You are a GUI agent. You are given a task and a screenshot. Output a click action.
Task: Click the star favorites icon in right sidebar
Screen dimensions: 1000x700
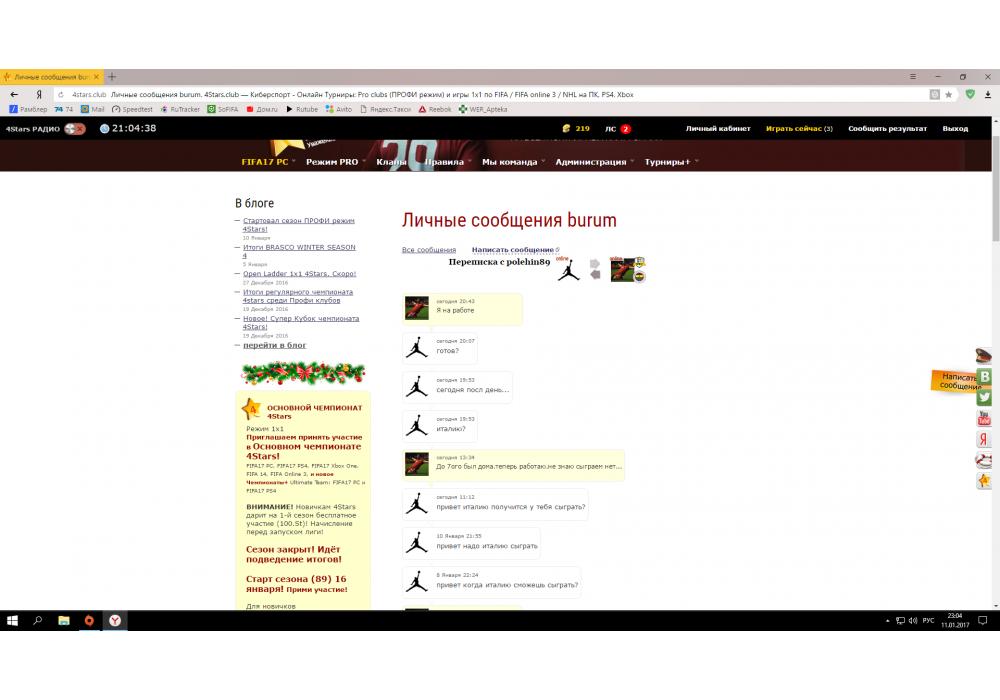tap(985, 481)
